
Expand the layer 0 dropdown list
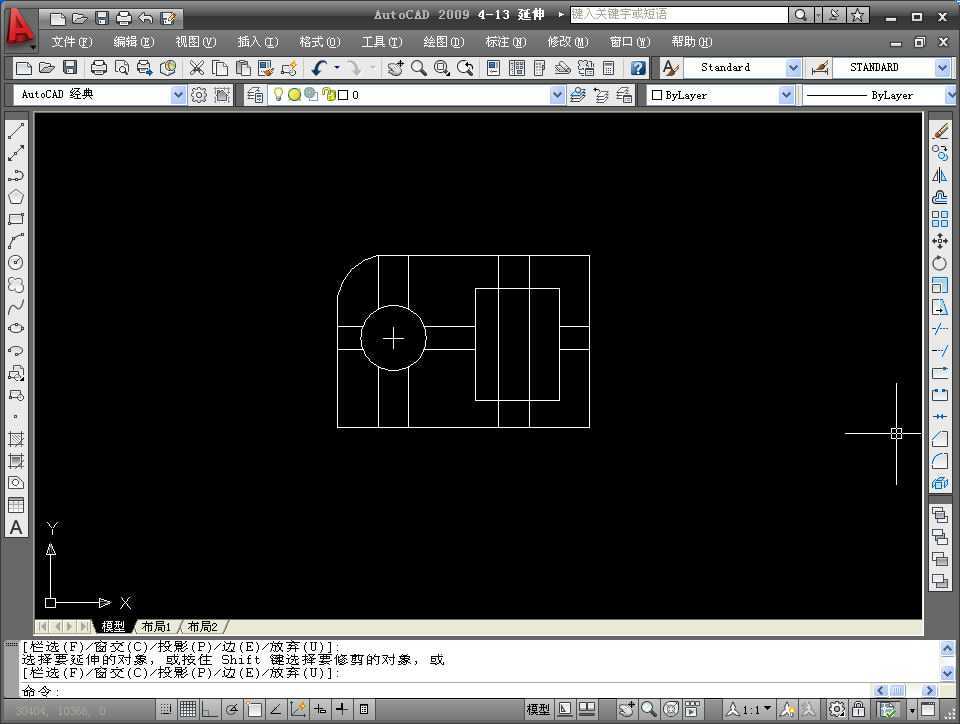[x=557, y=95]
